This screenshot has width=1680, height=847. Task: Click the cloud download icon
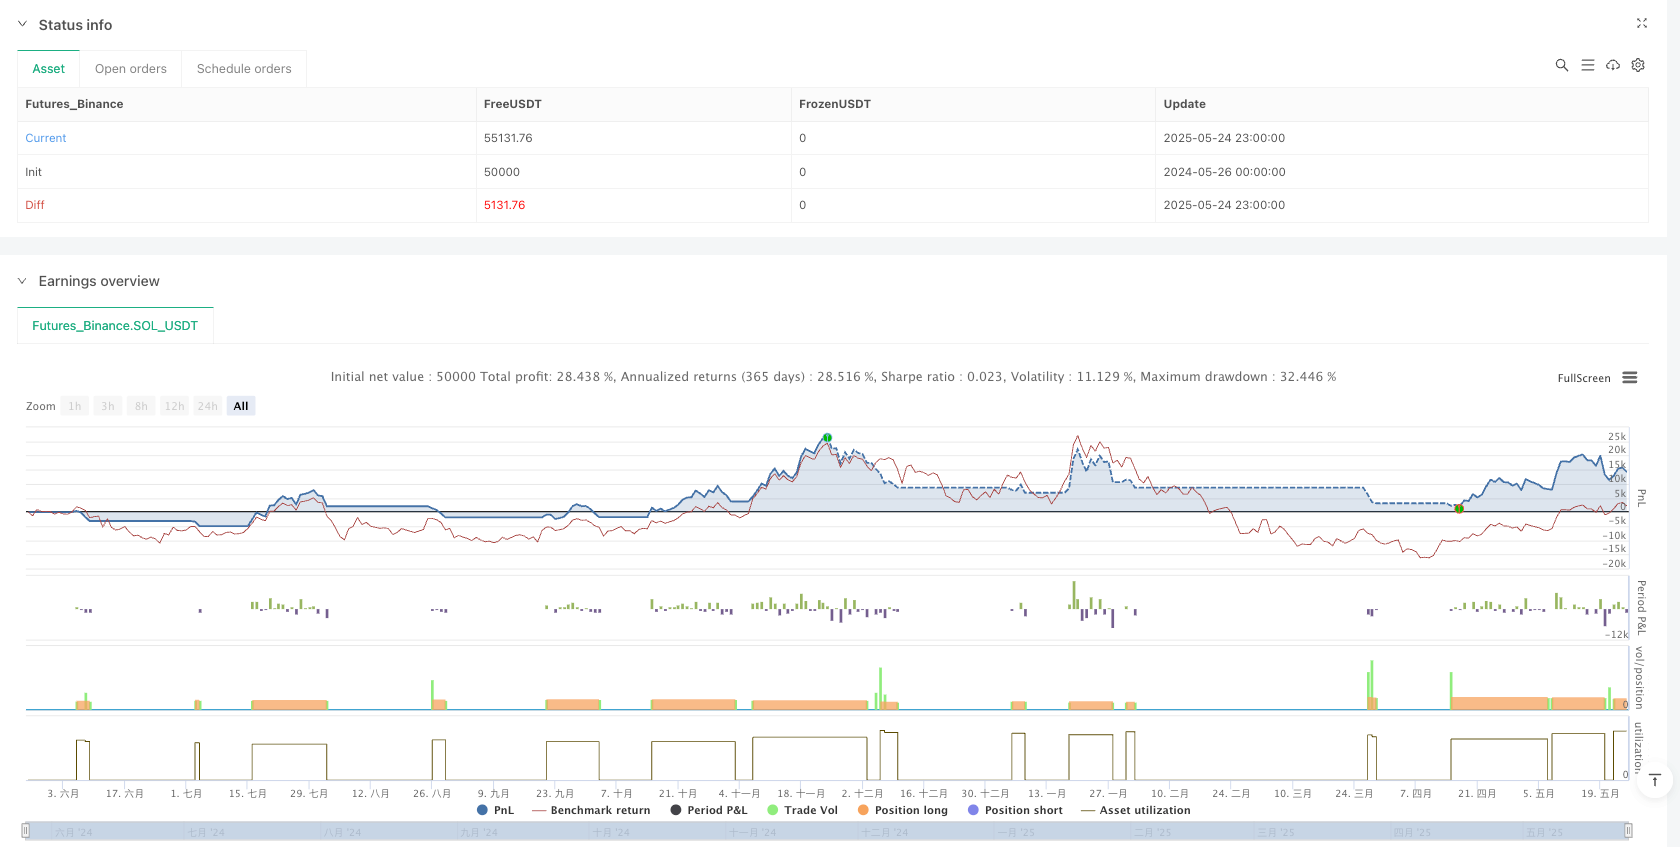[x=1613, y=65]
